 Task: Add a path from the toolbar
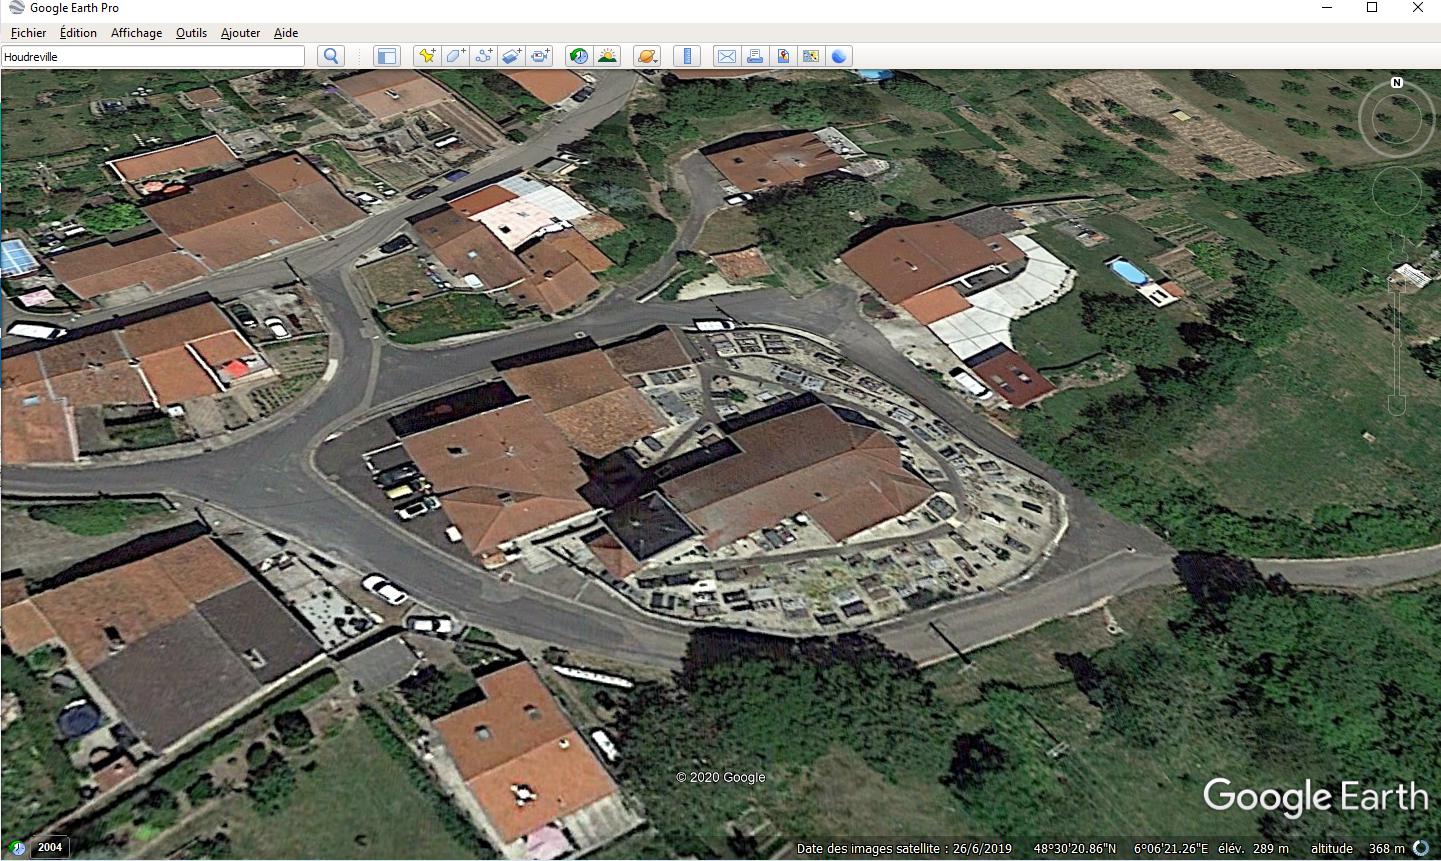483,56
